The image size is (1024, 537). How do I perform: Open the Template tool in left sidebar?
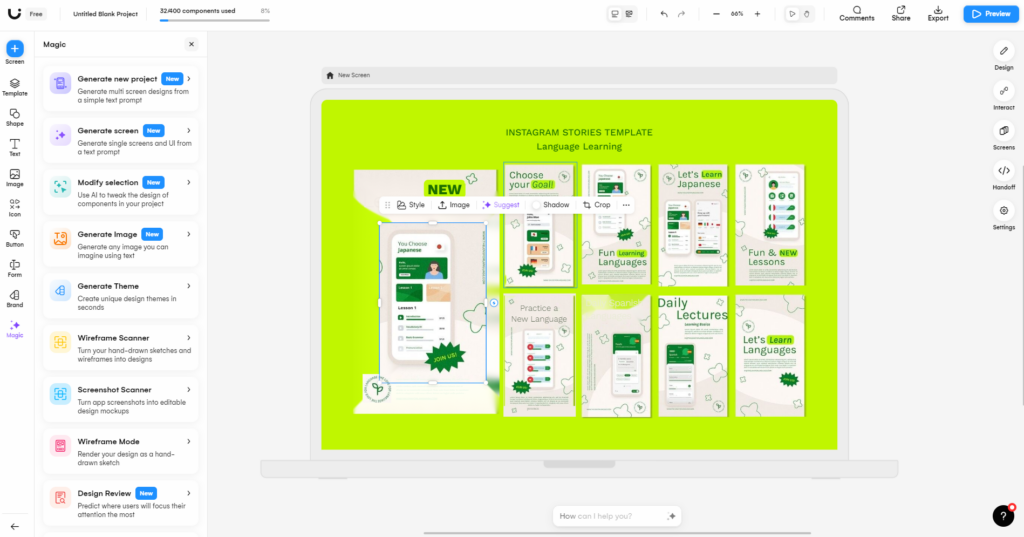pyautogui.click(x=15, y=87)
